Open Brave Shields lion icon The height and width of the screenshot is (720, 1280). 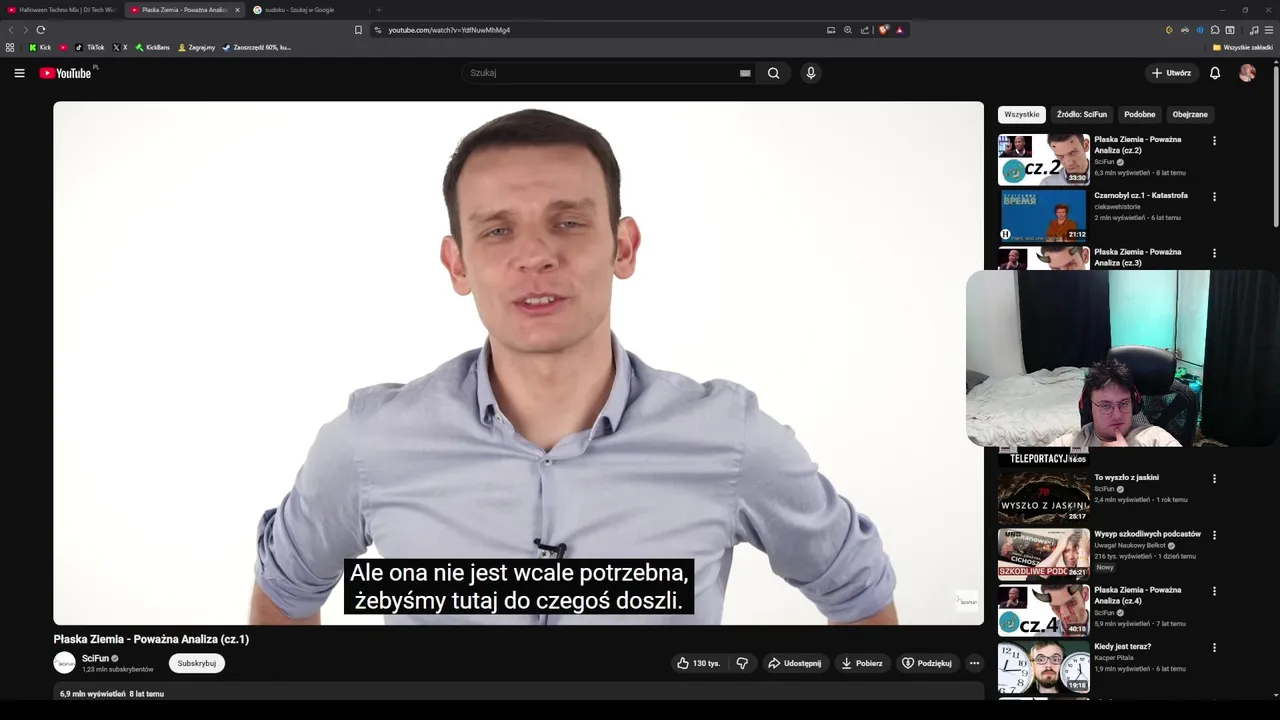point(883,30)
